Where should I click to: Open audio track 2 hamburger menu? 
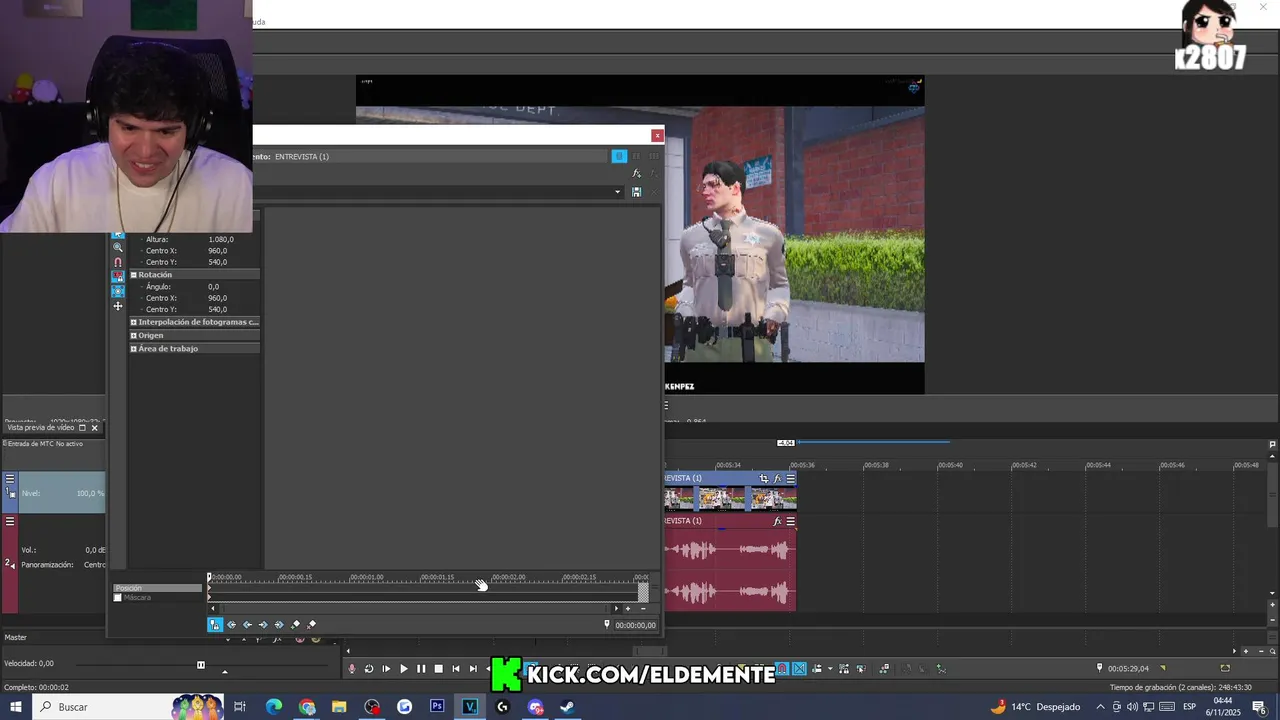tap(10, 521)
